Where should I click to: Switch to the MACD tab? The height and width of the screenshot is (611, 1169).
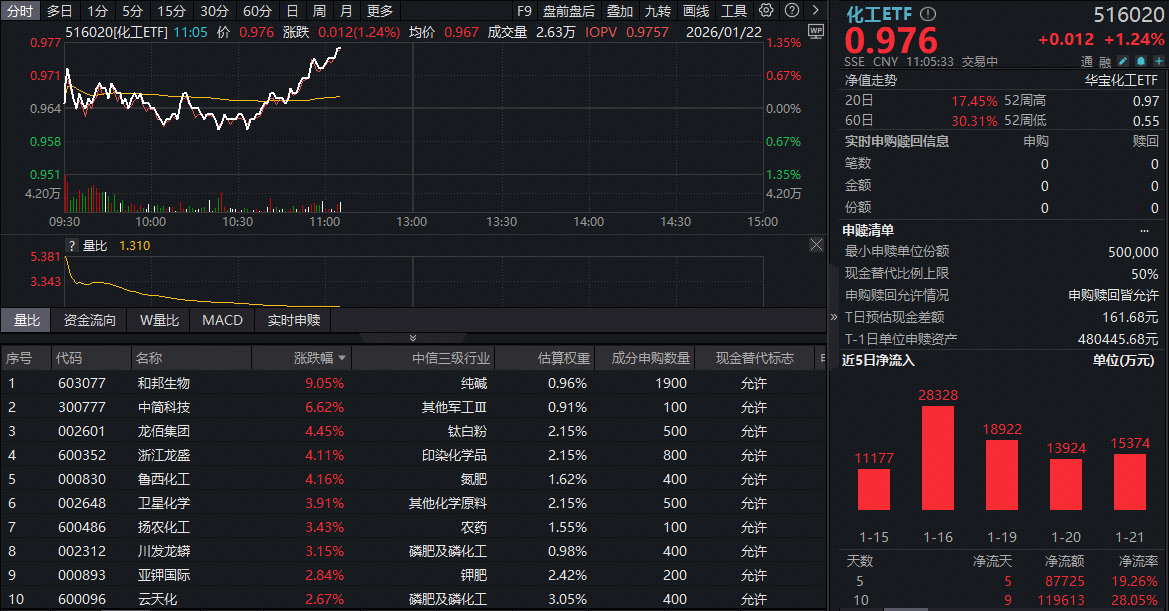tap(222, 320)
